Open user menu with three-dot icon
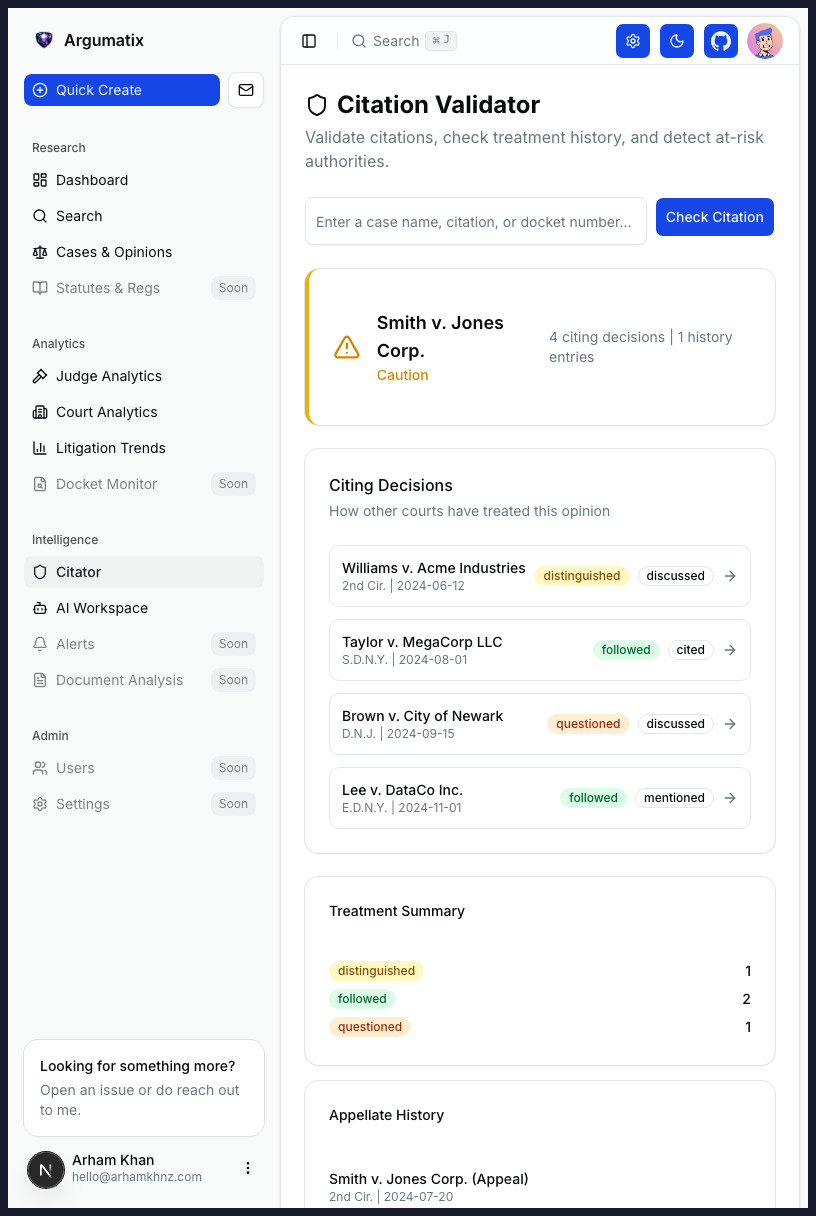The image size is (816, 1216). [248, 1168]
